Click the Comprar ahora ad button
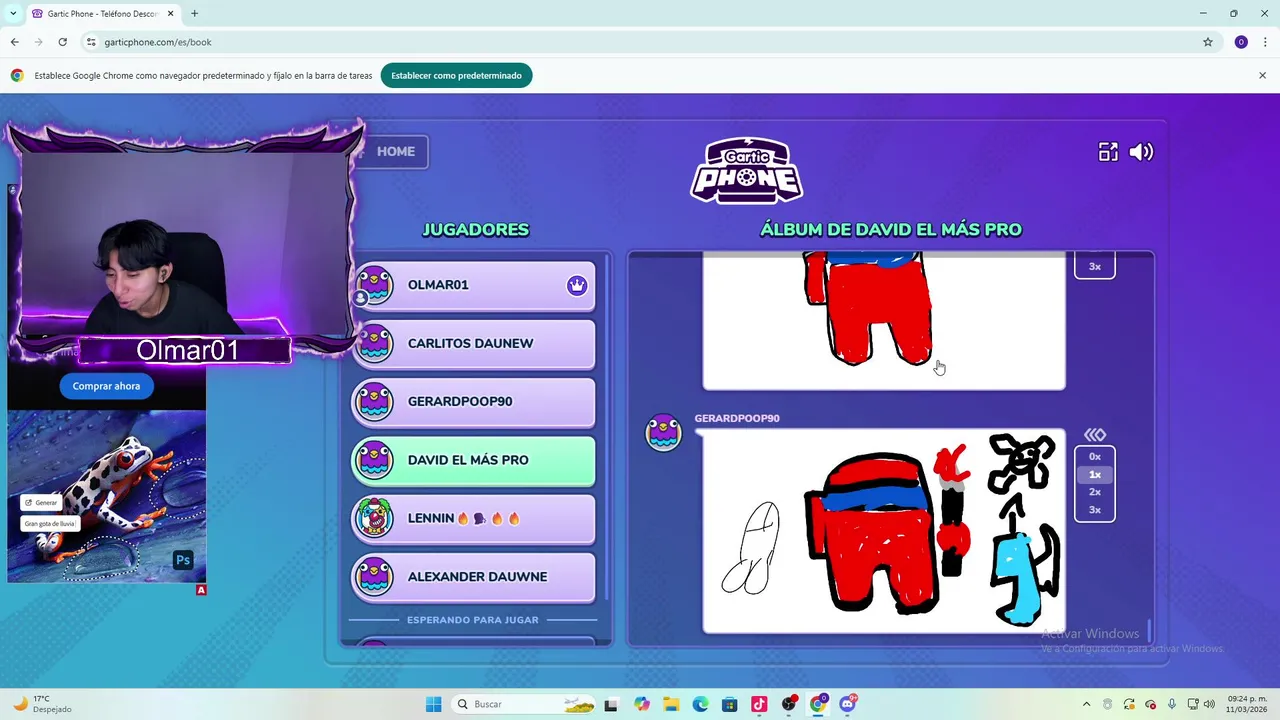This screenshot has width=1280, height=720. click(106, 386)
